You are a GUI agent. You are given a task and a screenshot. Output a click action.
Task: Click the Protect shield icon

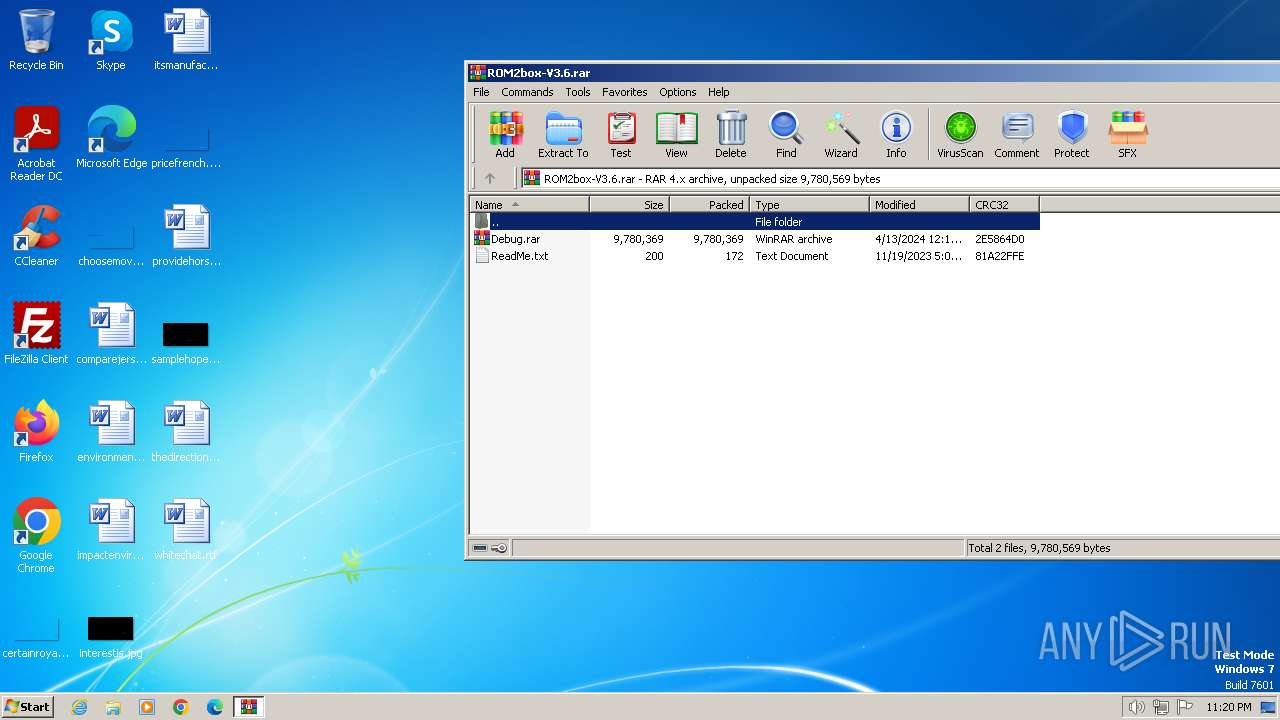point(1072,135)
